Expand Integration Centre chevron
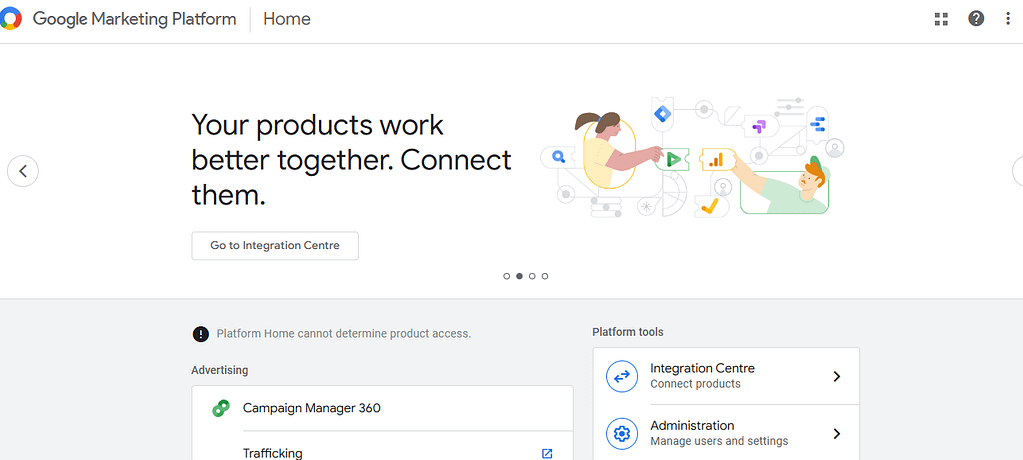Image resolution: width=1023 pixels, height=460 pixels. (x=836, y=376)
